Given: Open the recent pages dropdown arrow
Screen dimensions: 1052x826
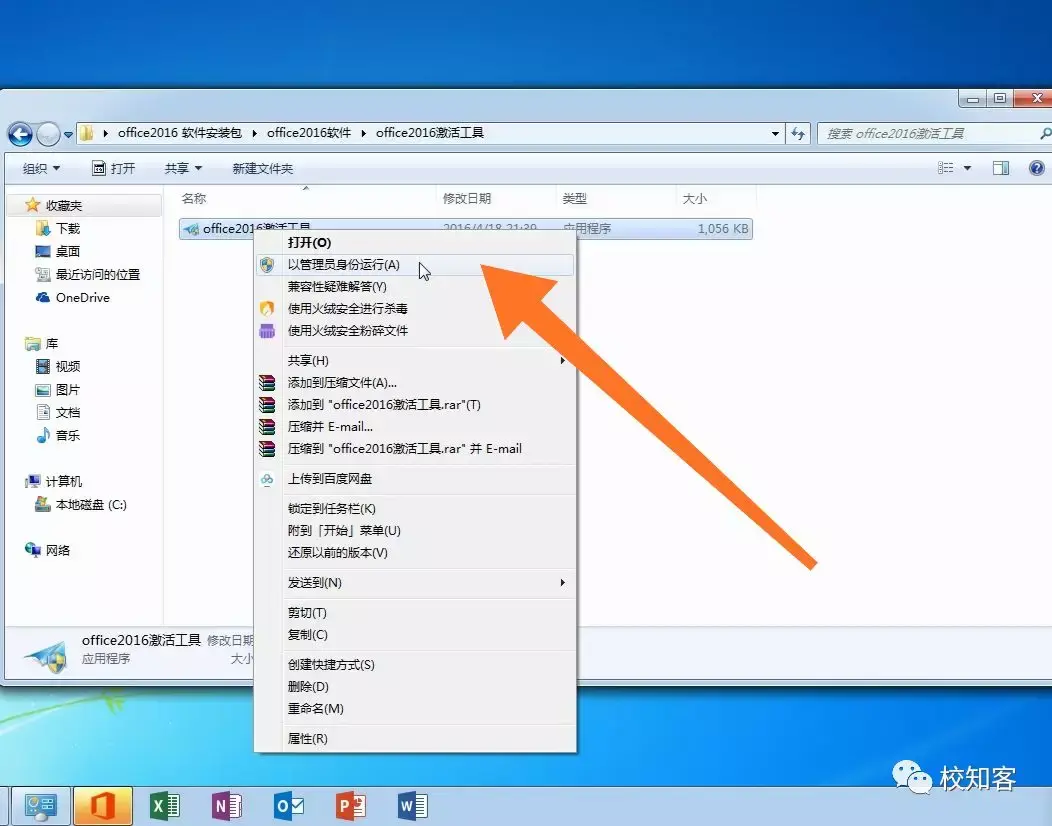Looking at the screenshot, I should (x=68, y=135).
